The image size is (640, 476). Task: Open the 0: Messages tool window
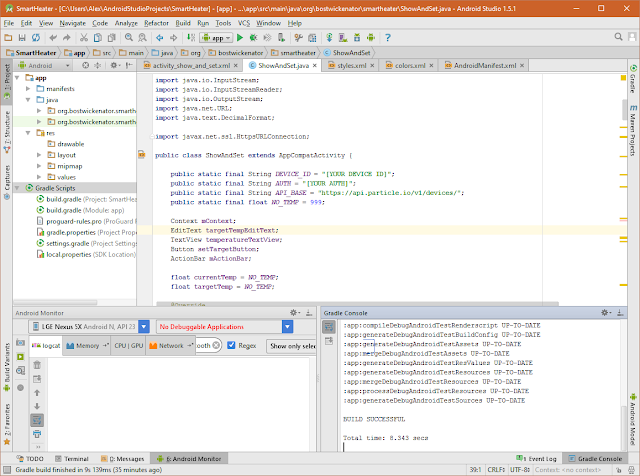(122, 458)
